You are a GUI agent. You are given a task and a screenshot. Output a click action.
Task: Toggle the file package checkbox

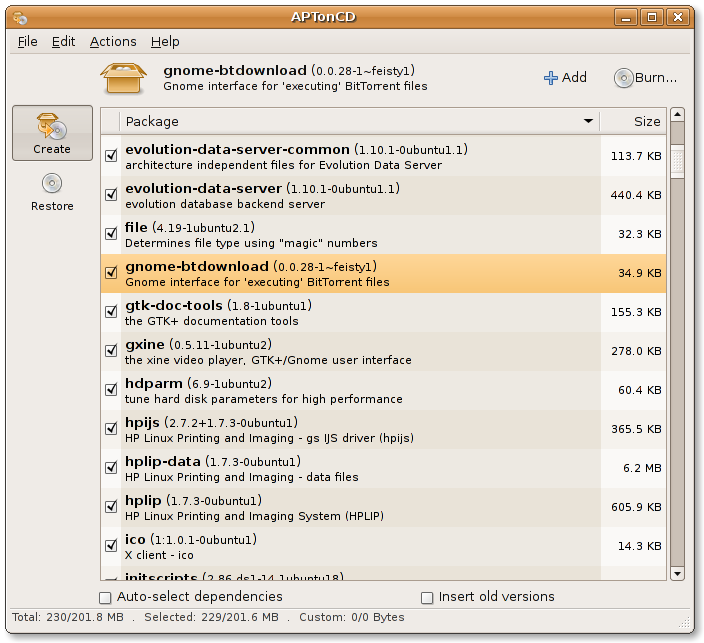point(111,233)
